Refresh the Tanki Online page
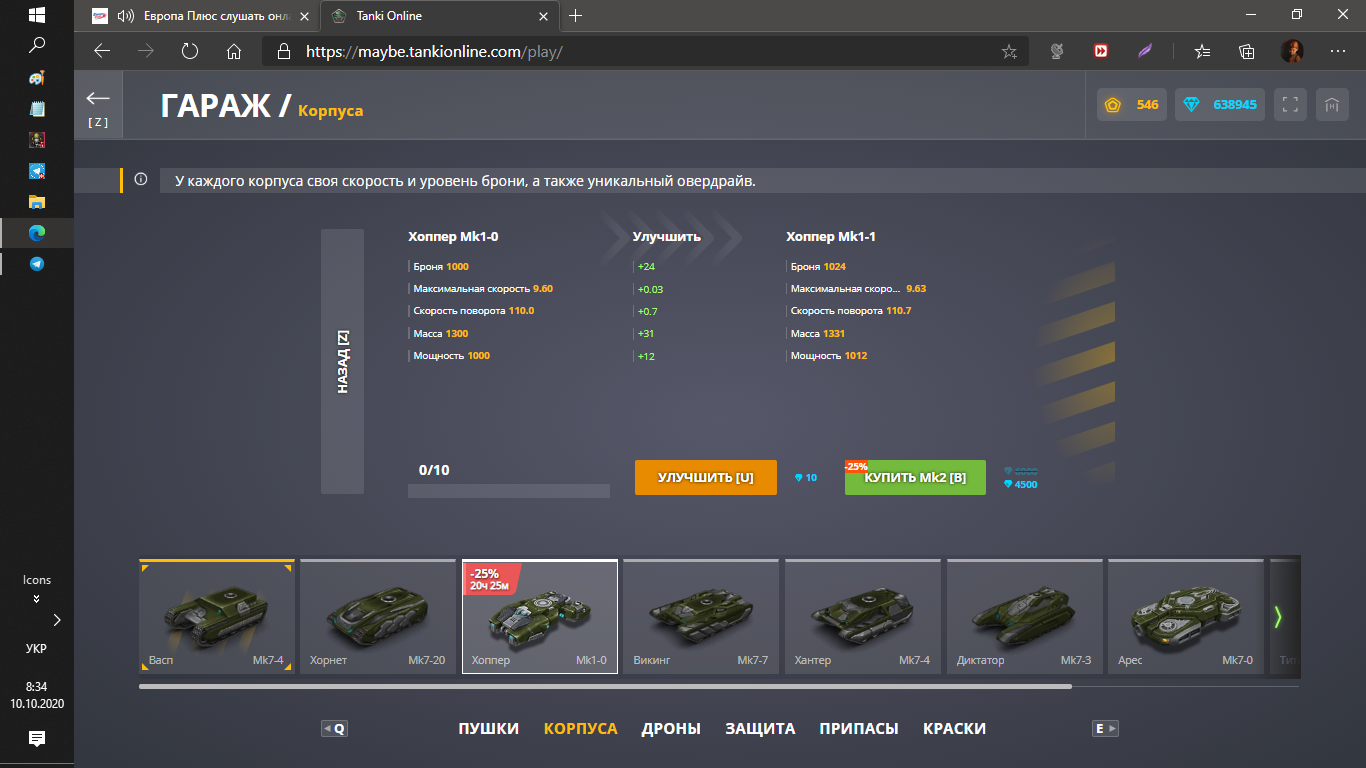Screen dimensions: 1366x768 pos(190,51)
